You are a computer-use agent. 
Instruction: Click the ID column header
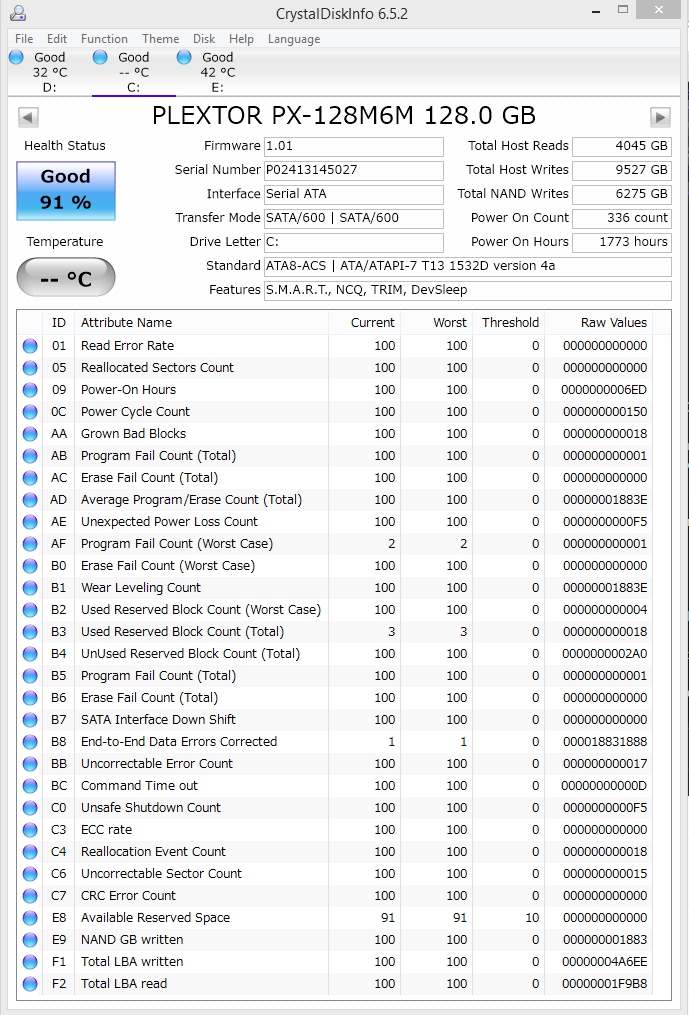[59, 322]
